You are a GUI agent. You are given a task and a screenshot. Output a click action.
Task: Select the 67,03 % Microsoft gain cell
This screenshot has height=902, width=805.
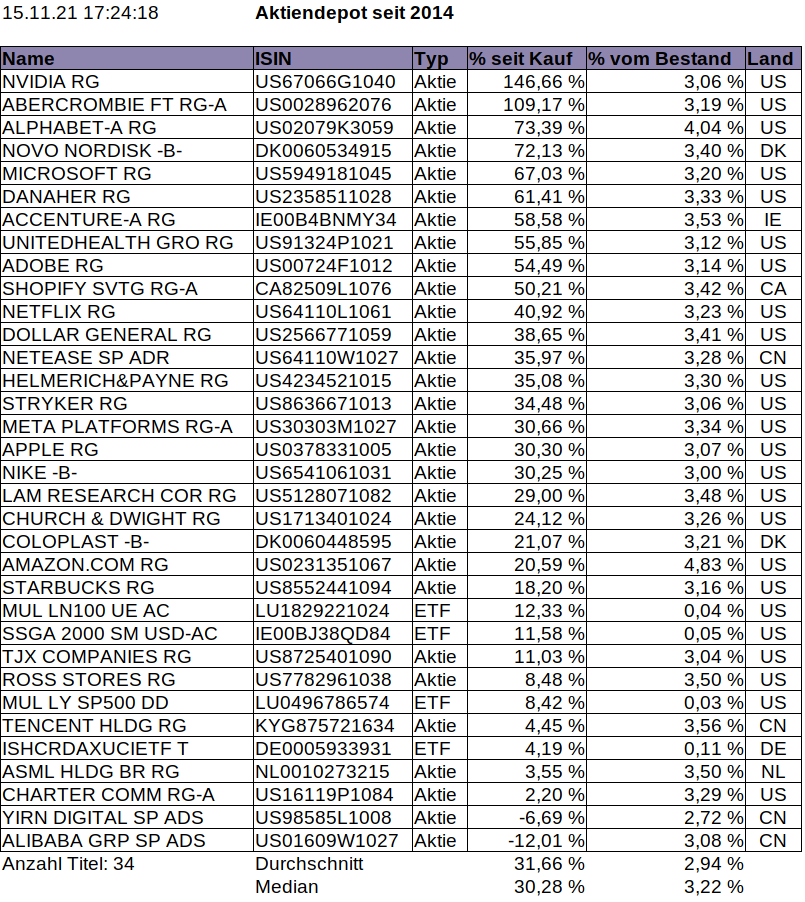point(527,173)
